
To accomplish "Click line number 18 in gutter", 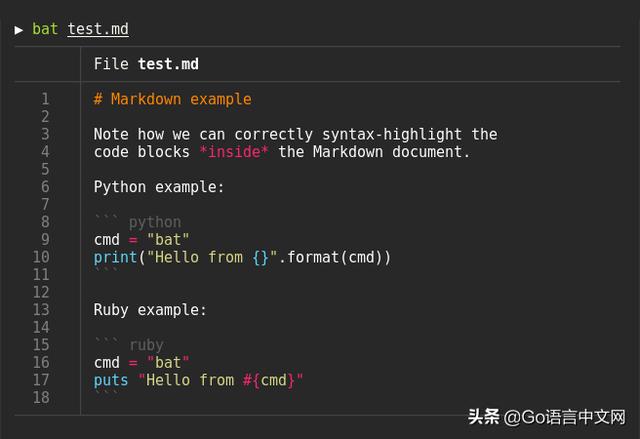I will click(41, 397).
